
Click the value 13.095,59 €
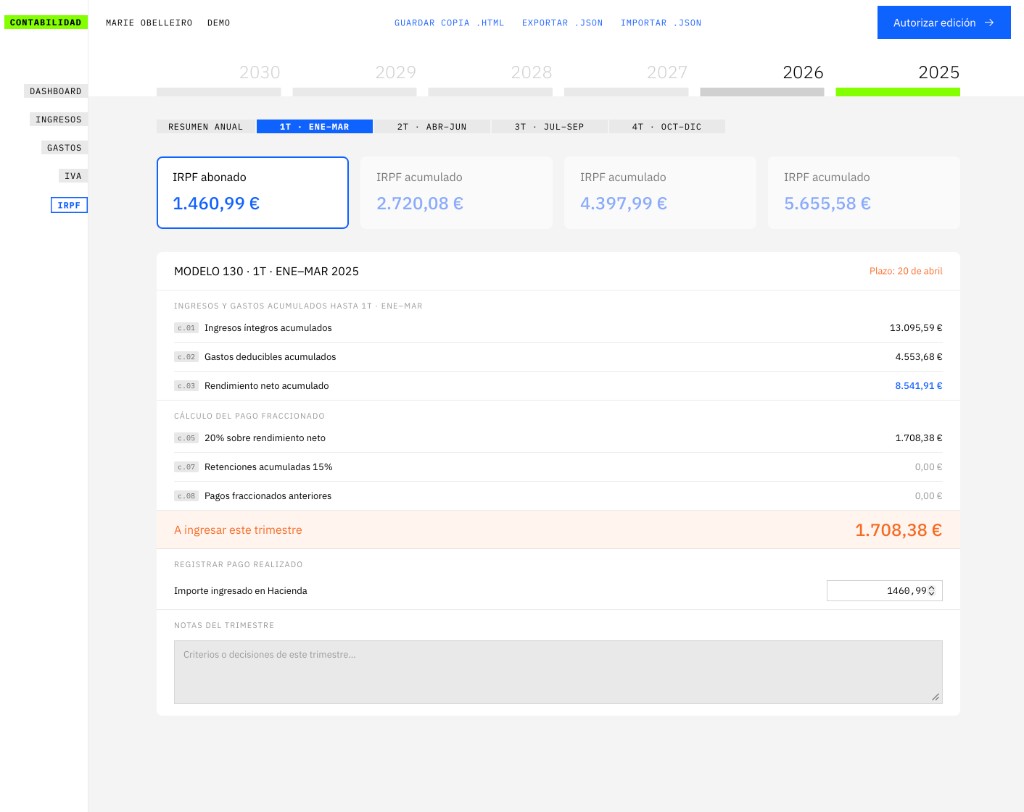point(916,328)
